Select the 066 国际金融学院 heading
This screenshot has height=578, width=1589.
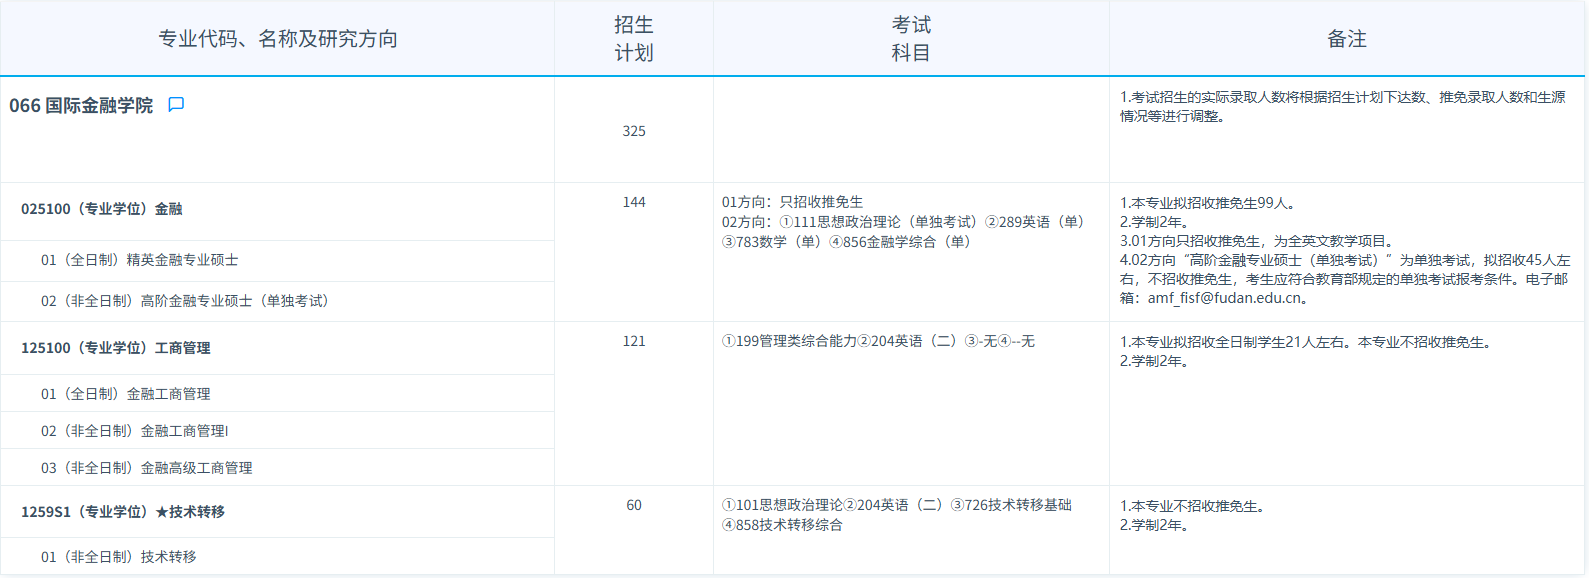81,106
